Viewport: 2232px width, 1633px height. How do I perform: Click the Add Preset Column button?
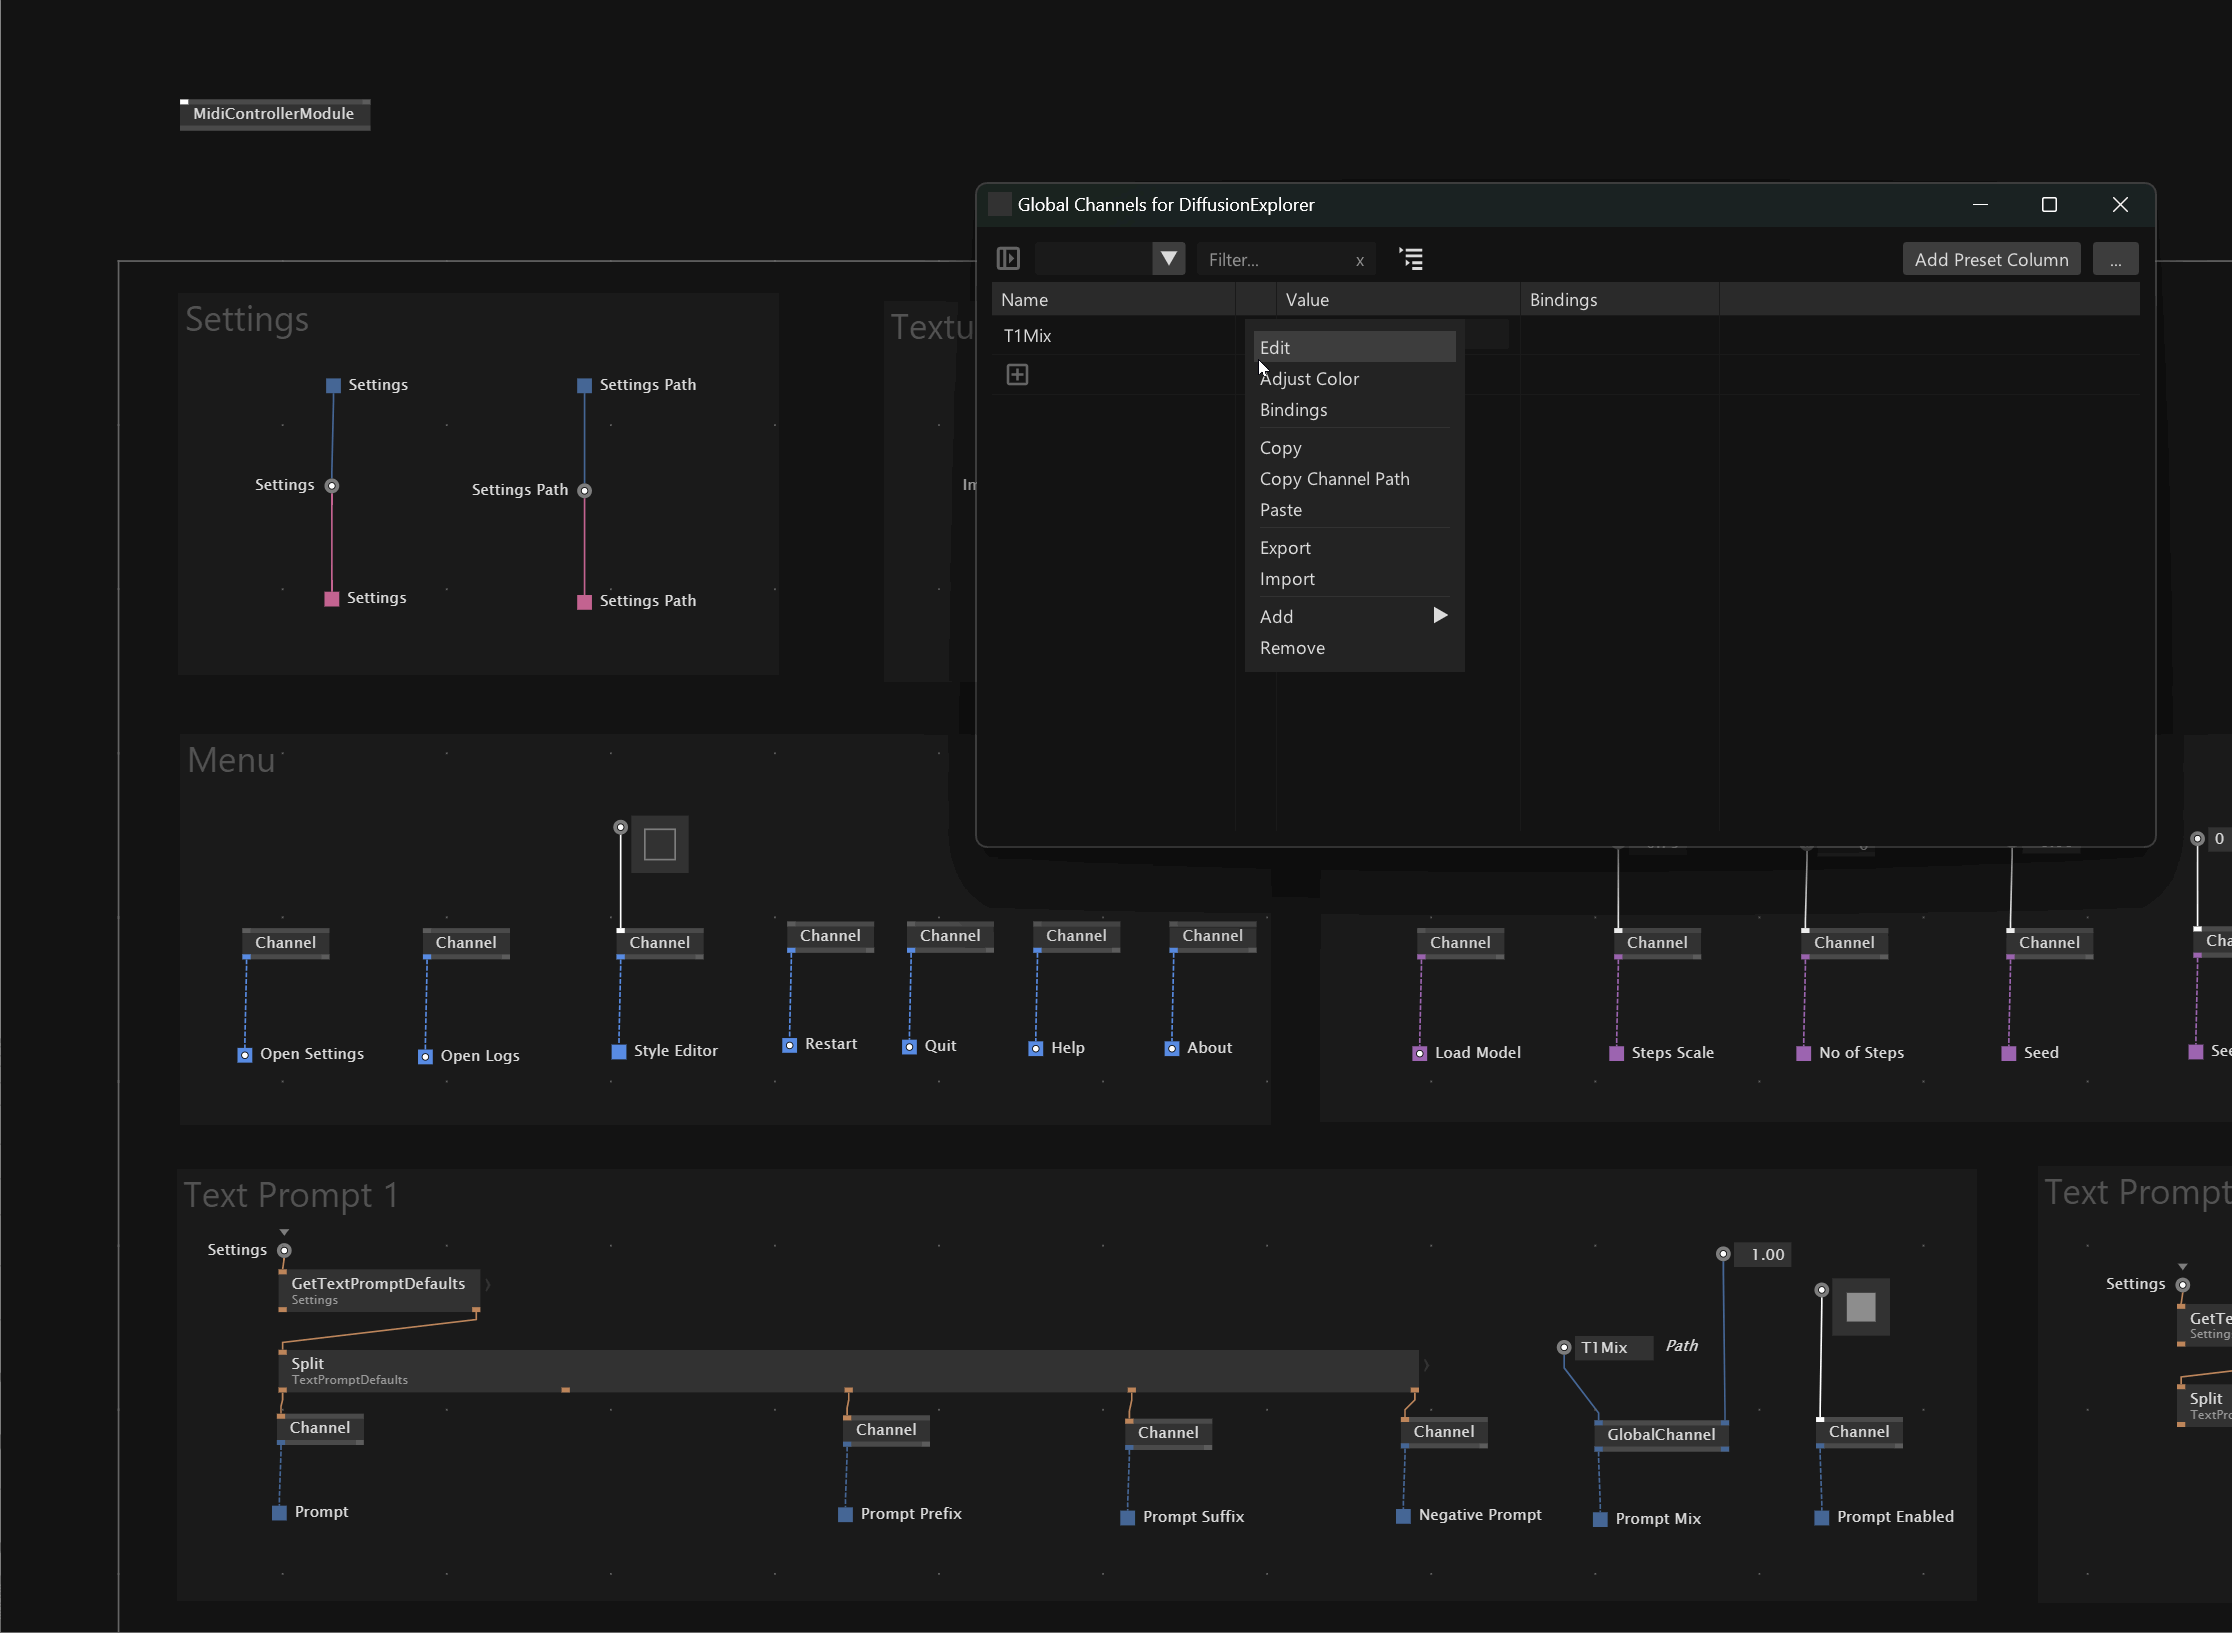point(1991,258)
